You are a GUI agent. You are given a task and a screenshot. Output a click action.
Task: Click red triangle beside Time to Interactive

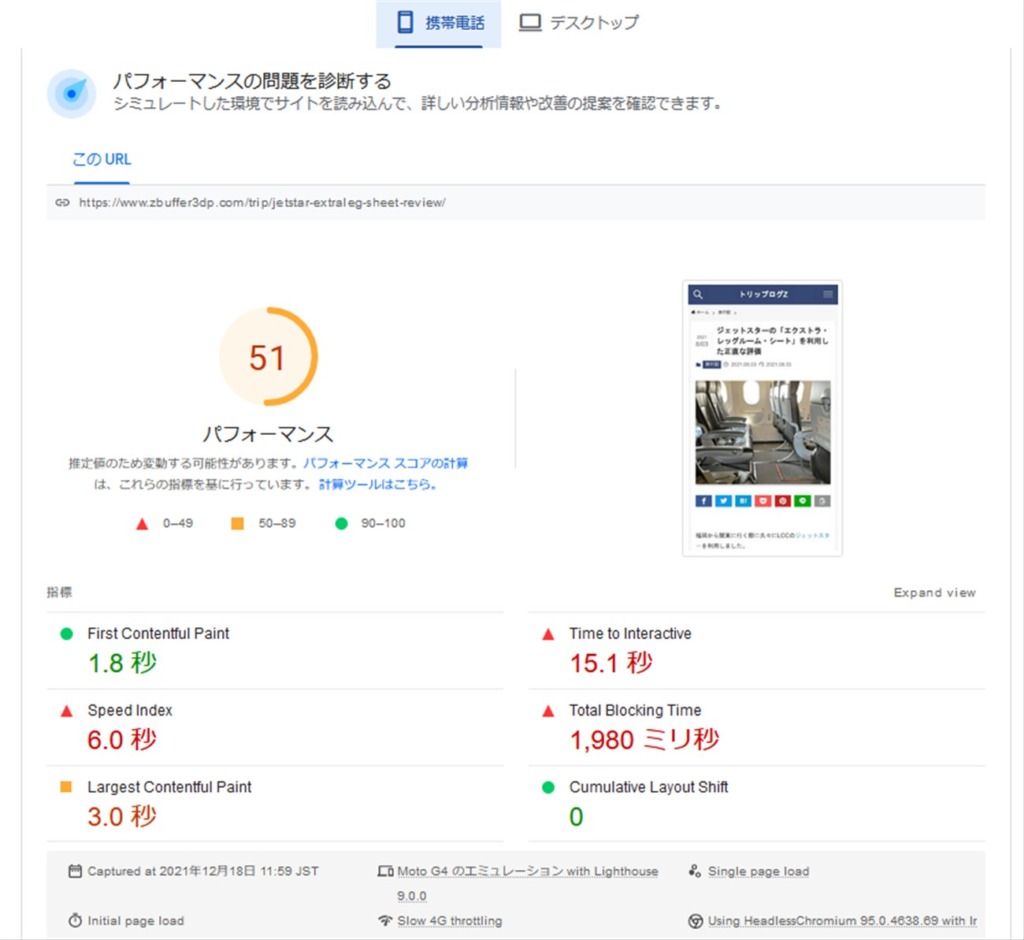pyautogui.click(x=548, y=634)
